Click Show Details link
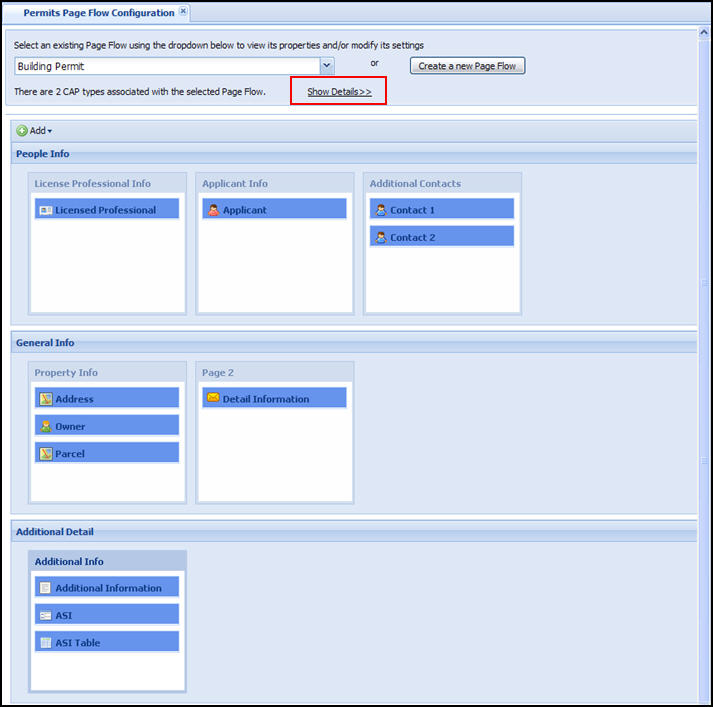The image size is (713, 707). point(339,92)
